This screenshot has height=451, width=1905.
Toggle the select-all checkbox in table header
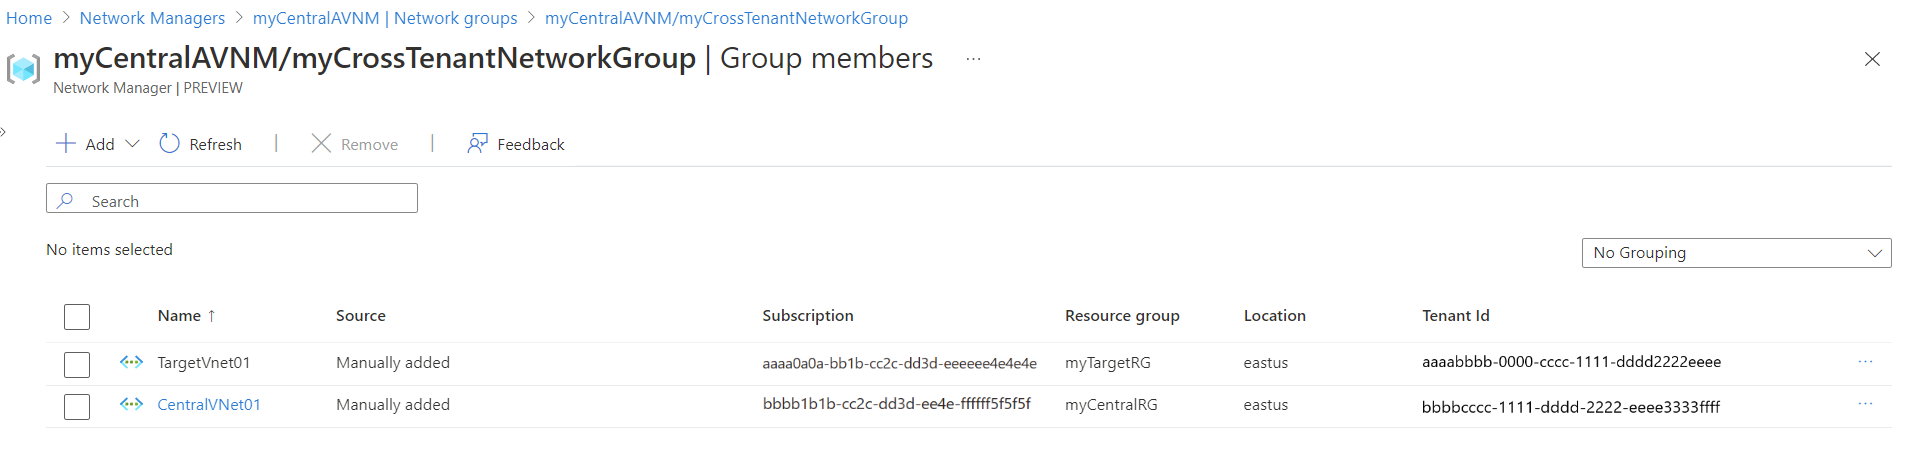pyautogui.click(x=77, y=317)
